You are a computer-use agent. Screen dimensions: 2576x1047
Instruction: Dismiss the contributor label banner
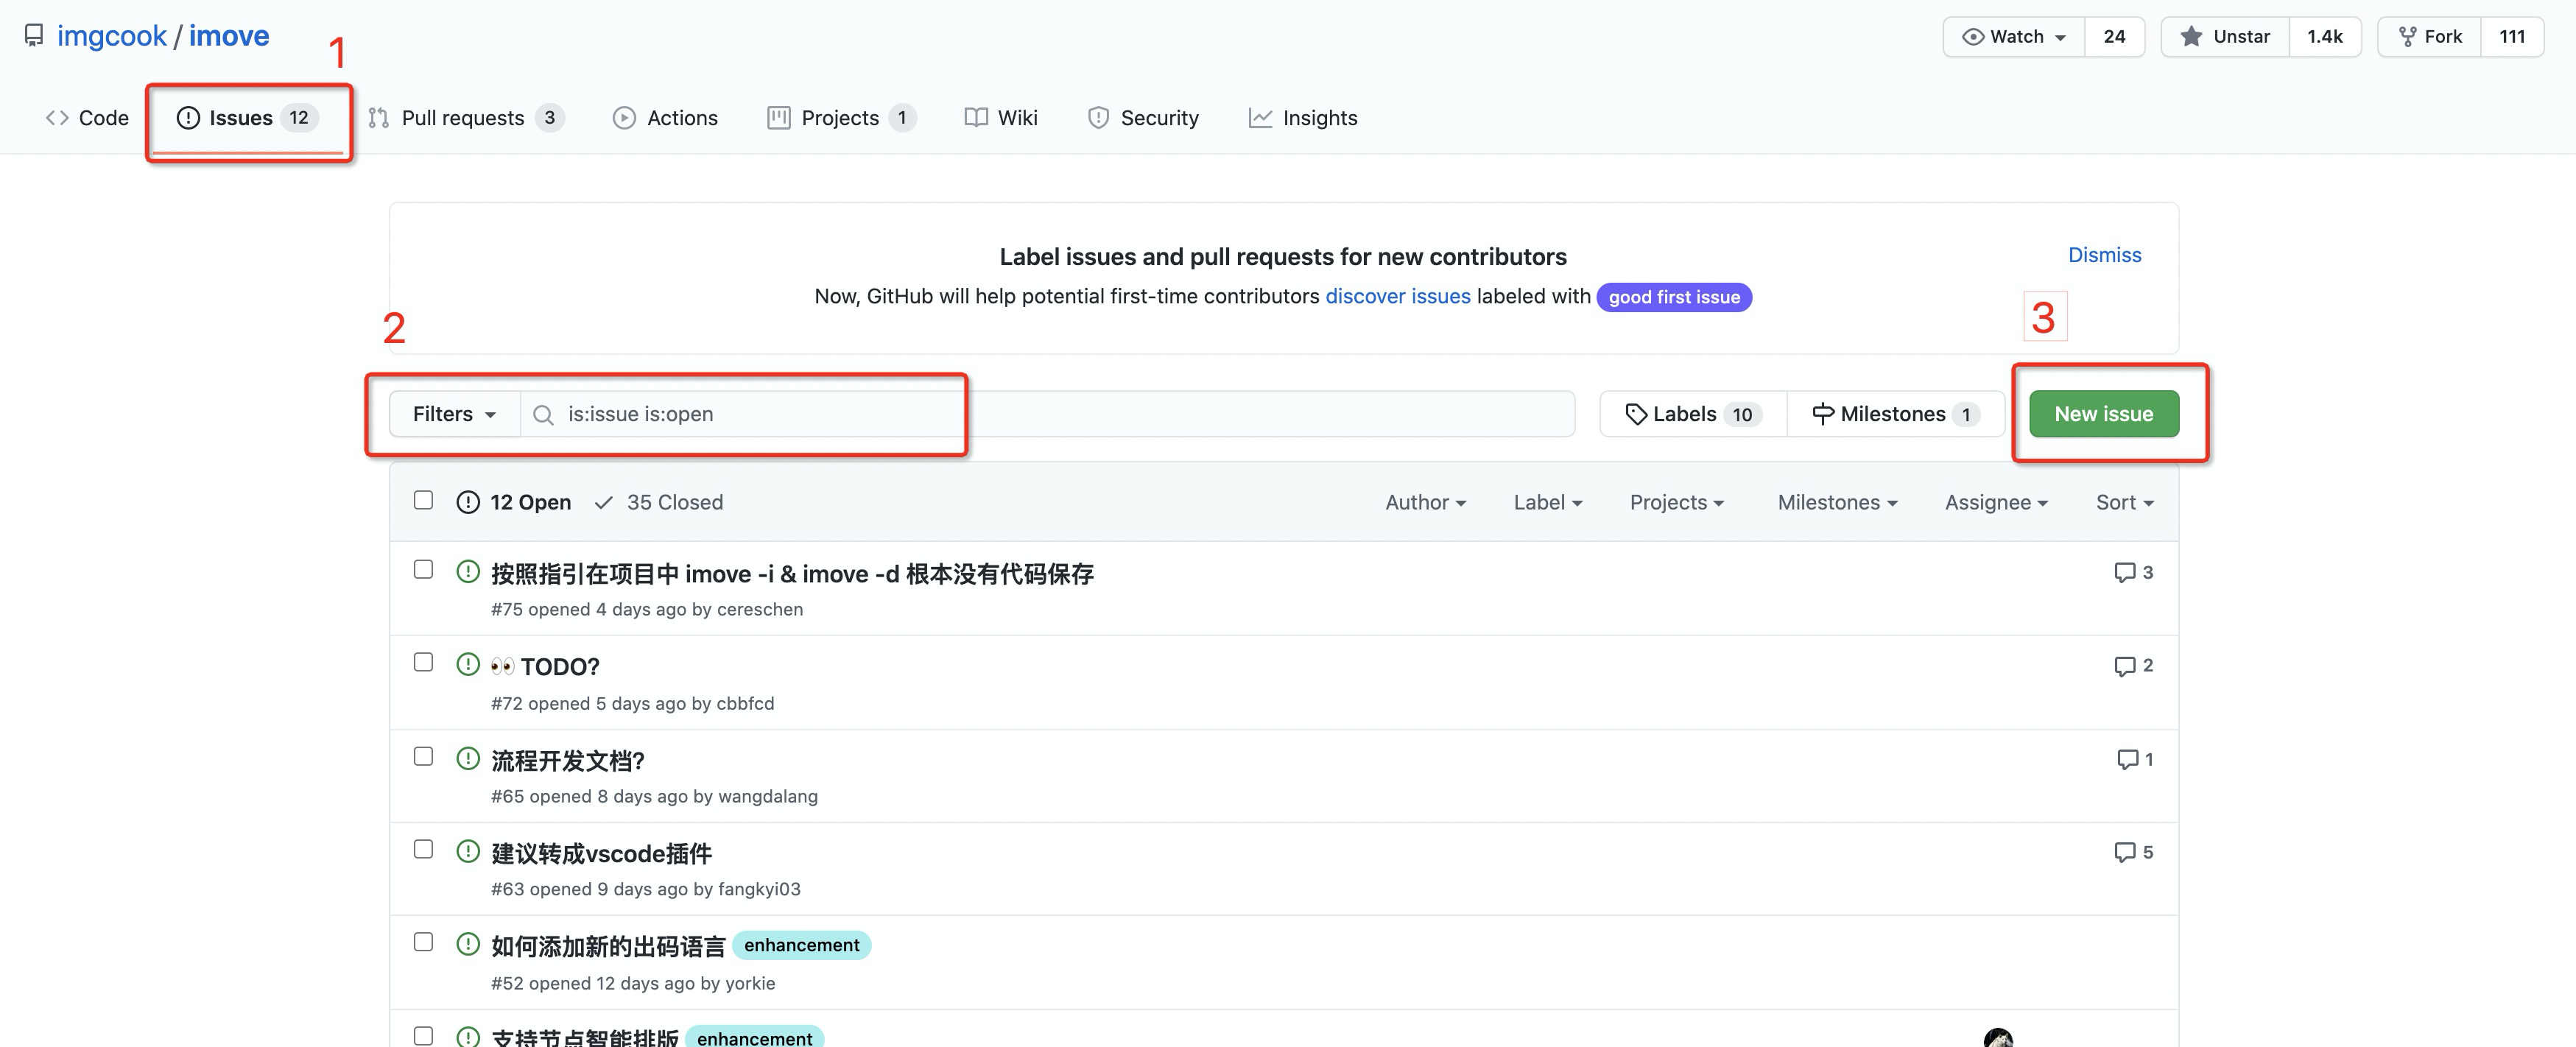pos(2104,255)
